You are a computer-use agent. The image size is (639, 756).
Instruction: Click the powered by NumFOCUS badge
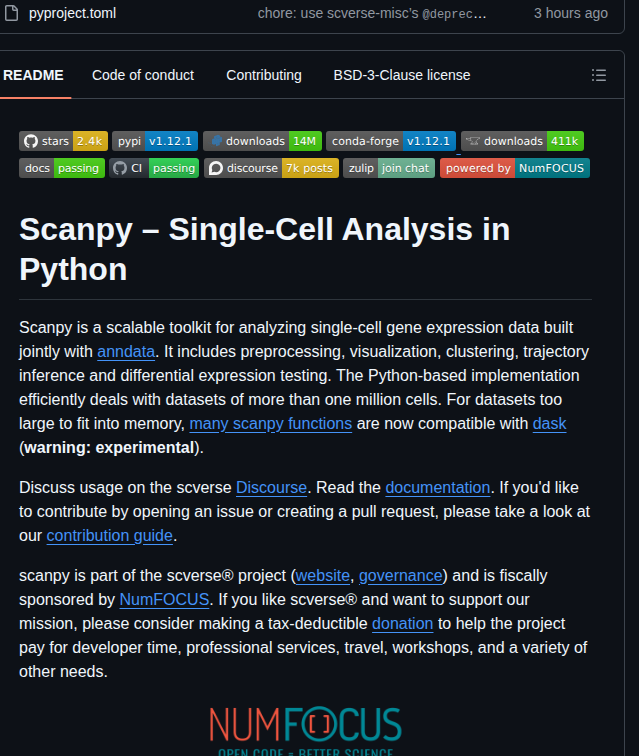click(515, 168)
